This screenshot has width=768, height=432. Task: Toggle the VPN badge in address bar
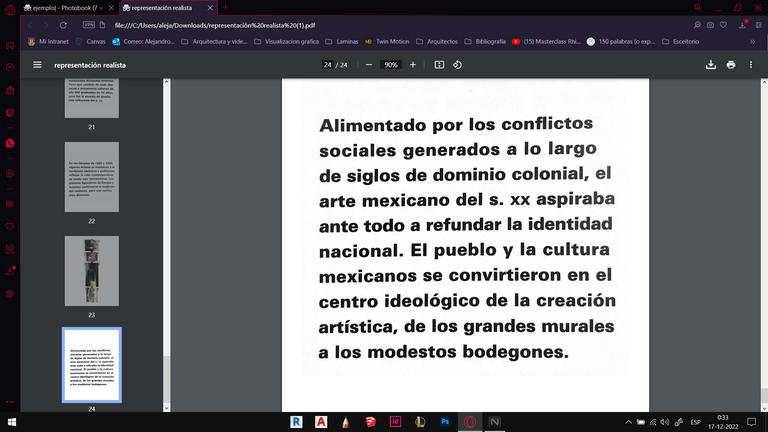coord(89,24)
